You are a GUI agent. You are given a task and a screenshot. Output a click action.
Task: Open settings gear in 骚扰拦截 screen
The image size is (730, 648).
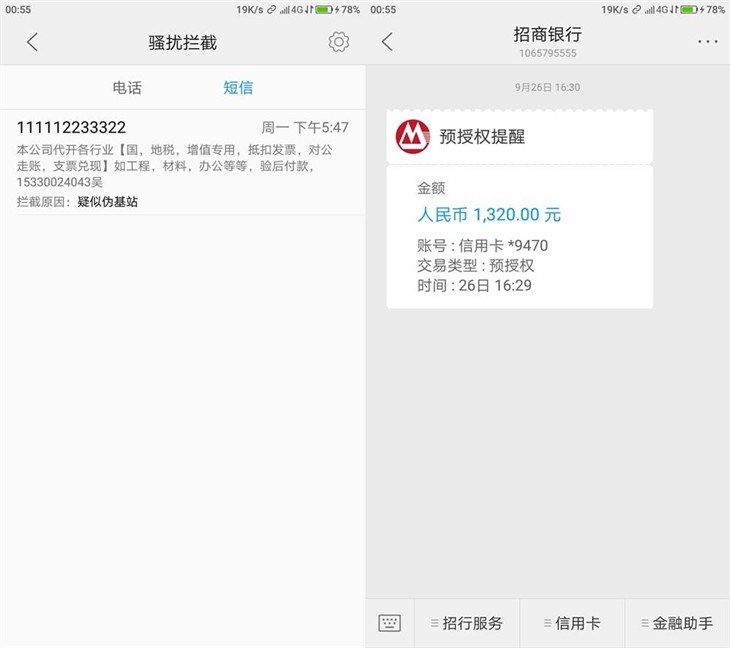pos(338,42)
